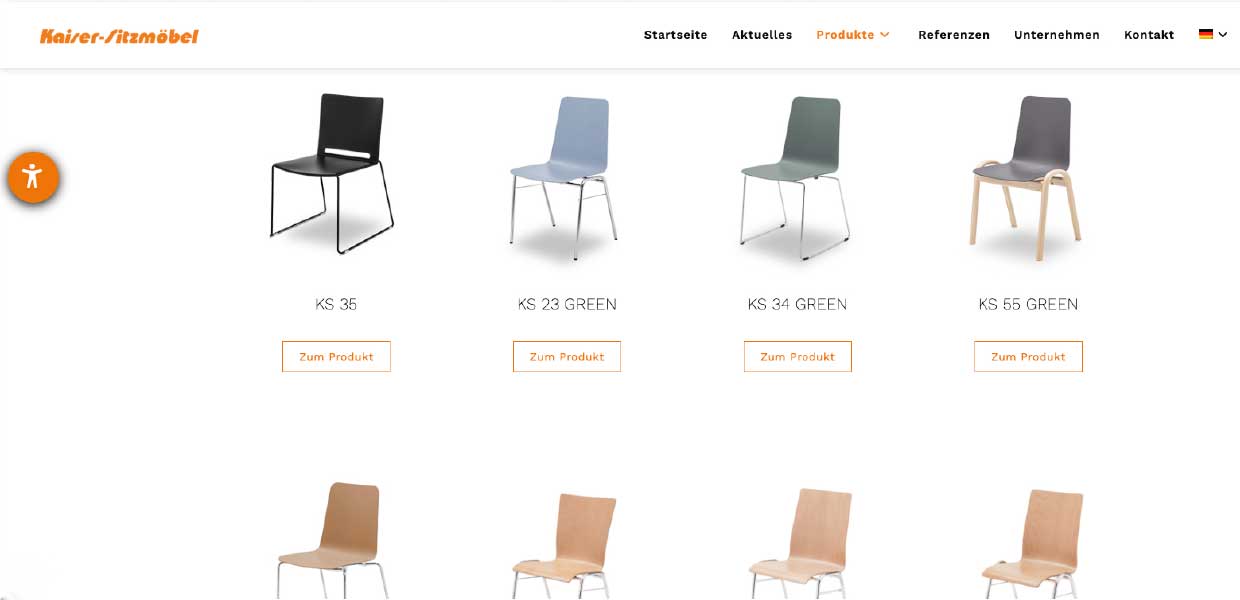Open the Kontakt navigation link
1240x600 pixels.
click(x=1149, y=35)
